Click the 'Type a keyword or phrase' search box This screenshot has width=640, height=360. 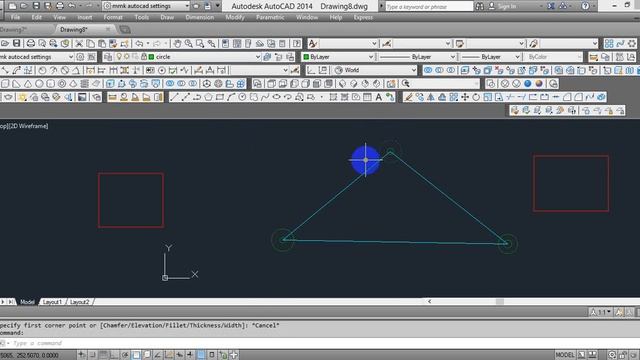pyautogui.click(x=429, y=7)
